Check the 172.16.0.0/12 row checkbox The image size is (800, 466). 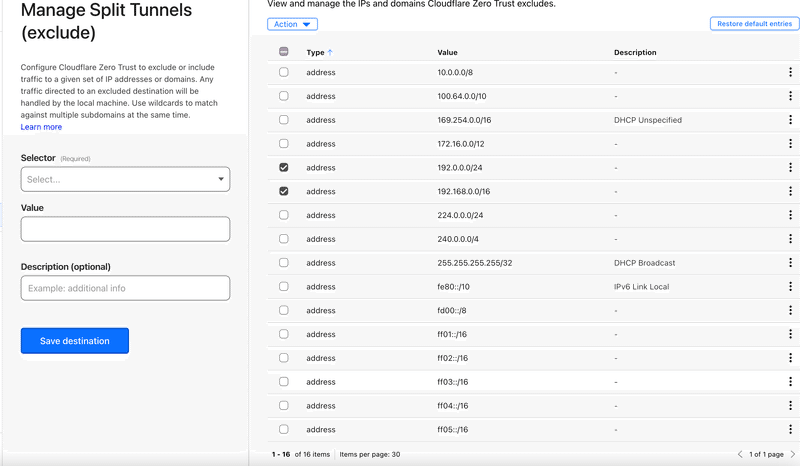[x=284, y=143]
